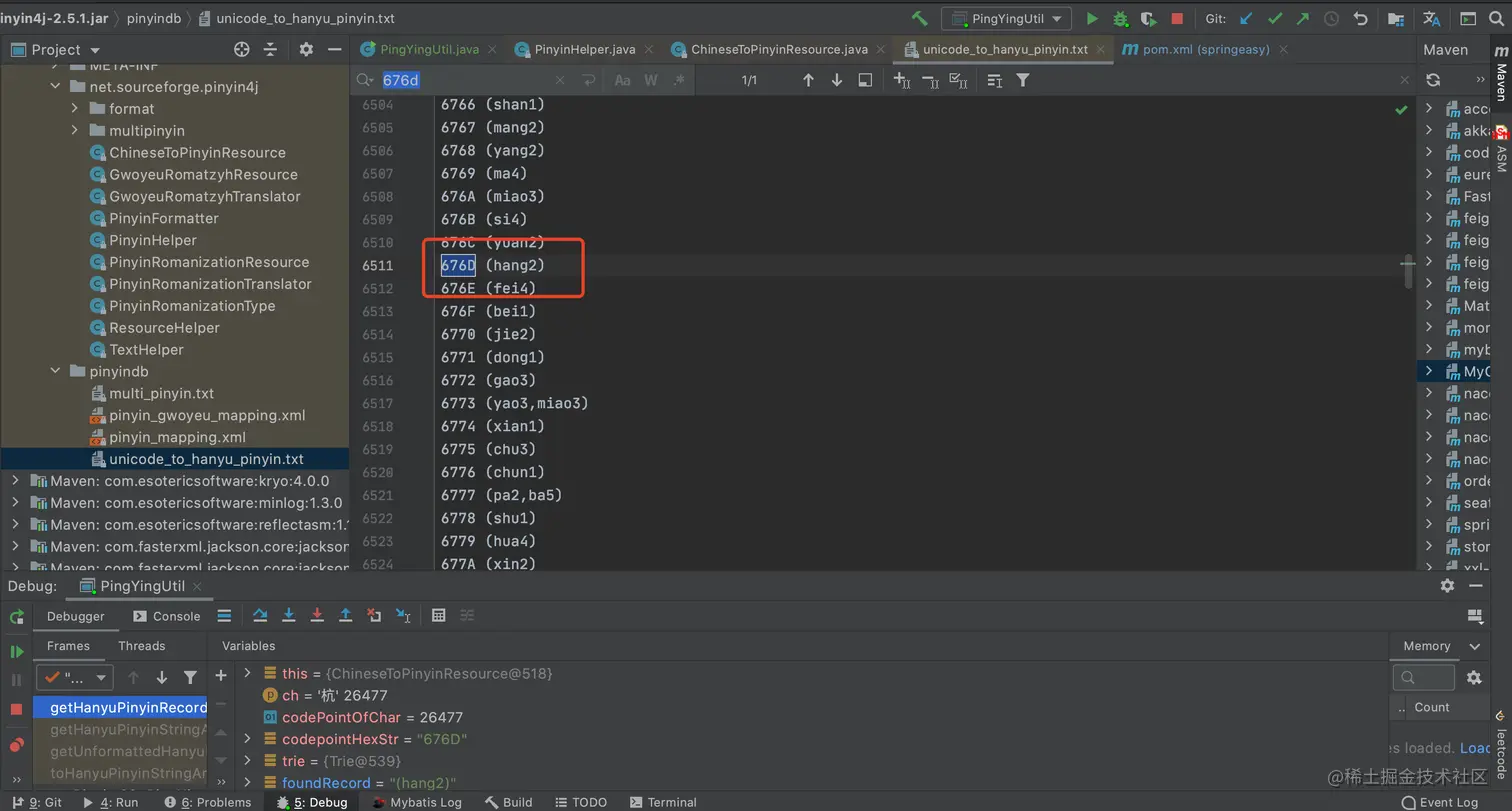Expand the multipinyin package folder
Image resolution: width=1512 pixels, height=811 pixels.
click(x=75, y=131)
